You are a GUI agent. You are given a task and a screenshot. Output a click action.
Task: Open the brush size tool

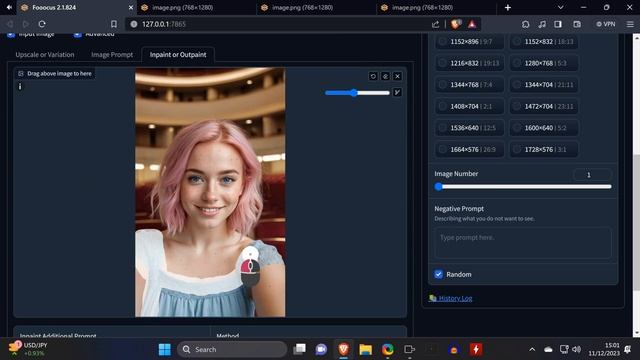tap(397, 93)
